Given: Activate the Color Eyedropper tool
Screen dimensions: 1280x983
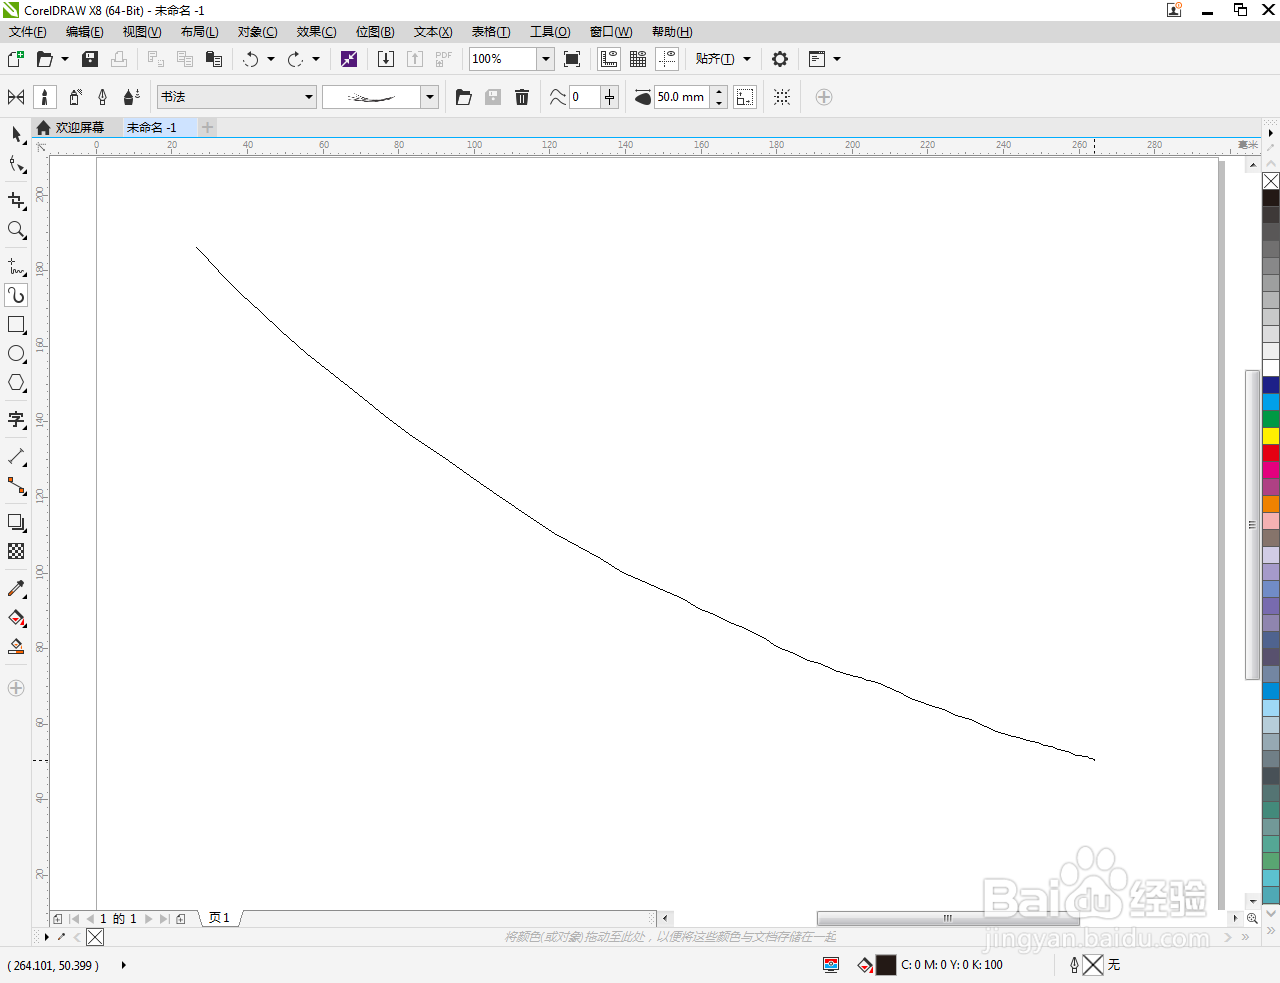Looking at the screenshot, I should pyautogui.click(x=16, y=589).
